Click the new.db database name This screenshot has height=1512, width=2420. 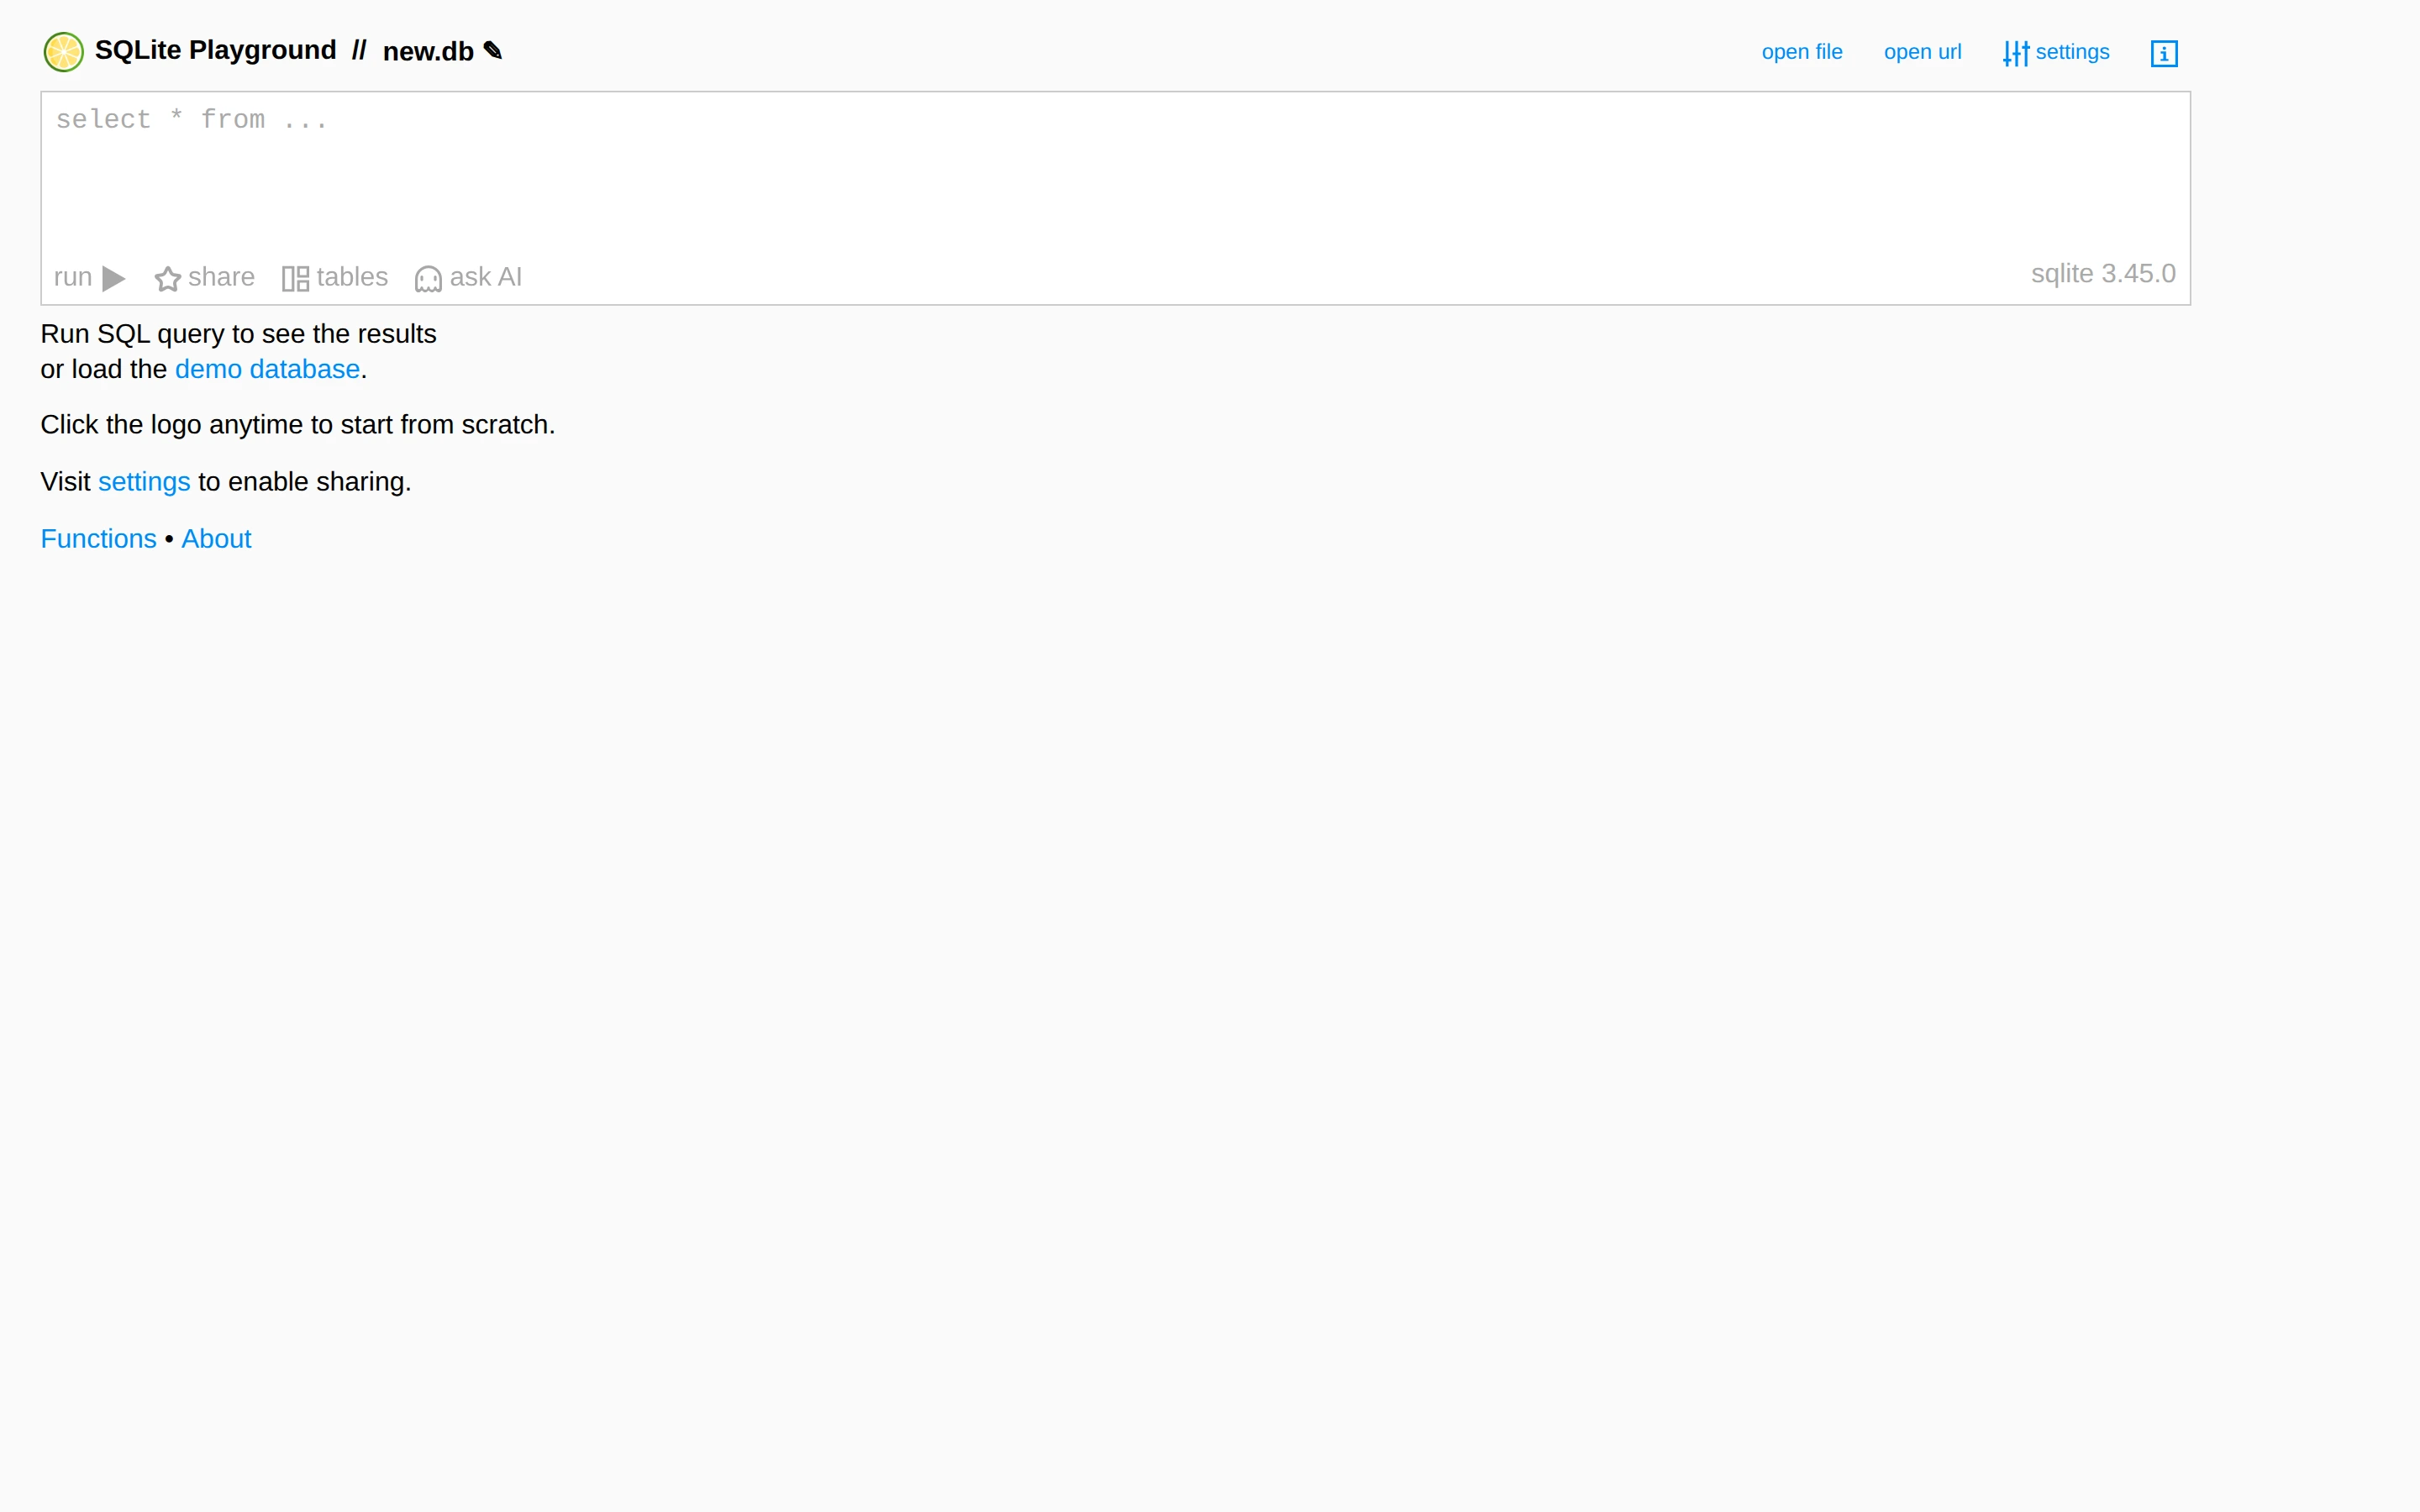point(428,52)
